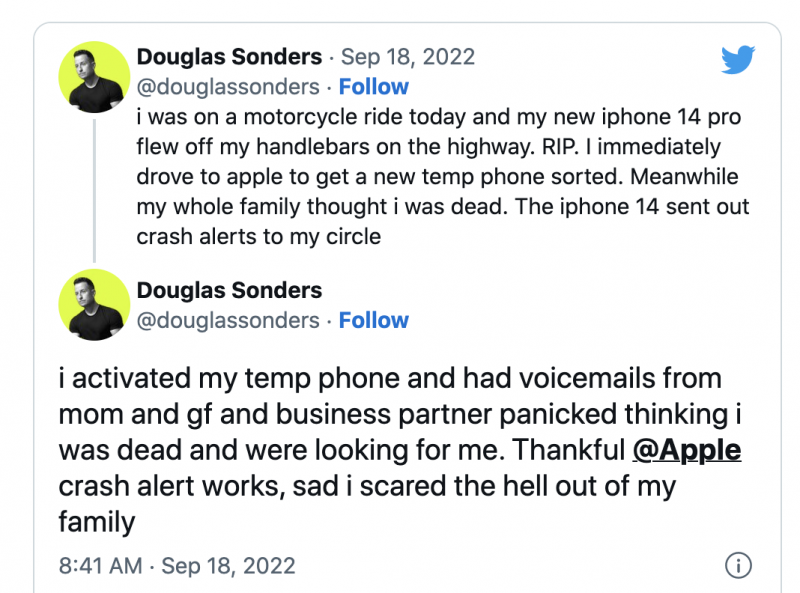Open Douglas Sonders name in first tweet
800x593 pixels.
229,57
